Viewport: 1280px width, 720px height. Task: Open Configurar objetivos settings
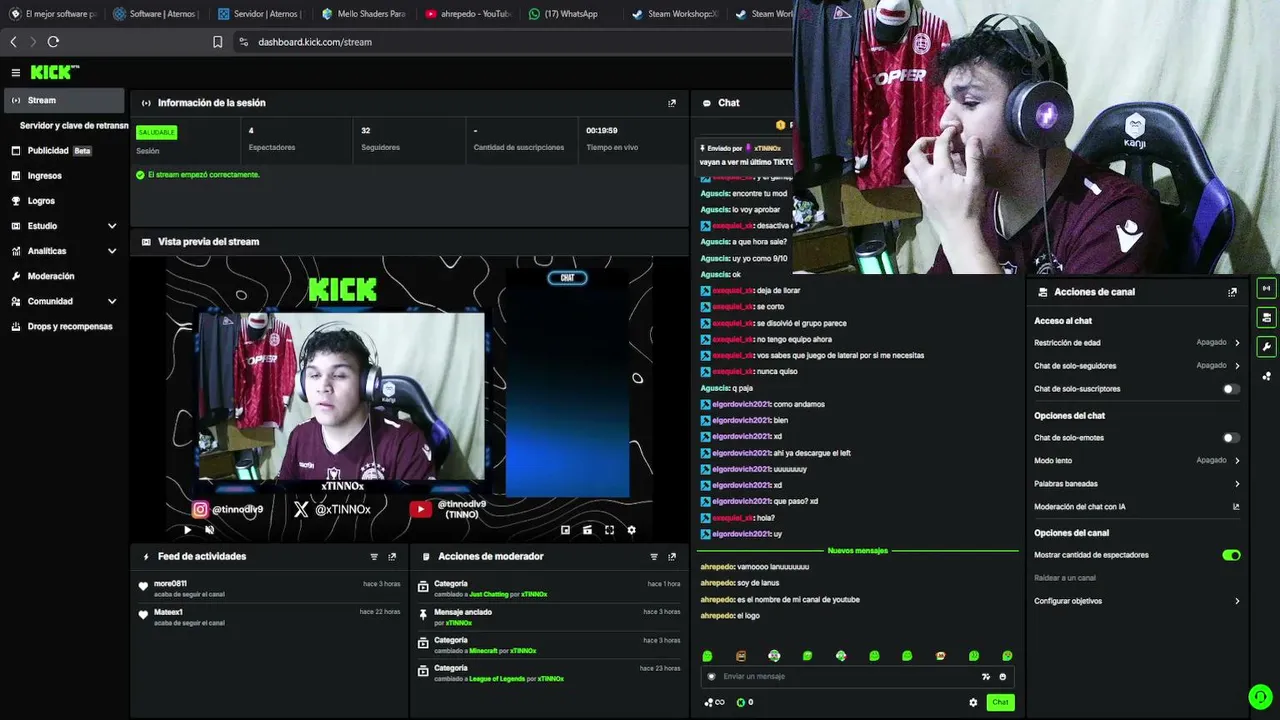click(x=1137, y=601)
